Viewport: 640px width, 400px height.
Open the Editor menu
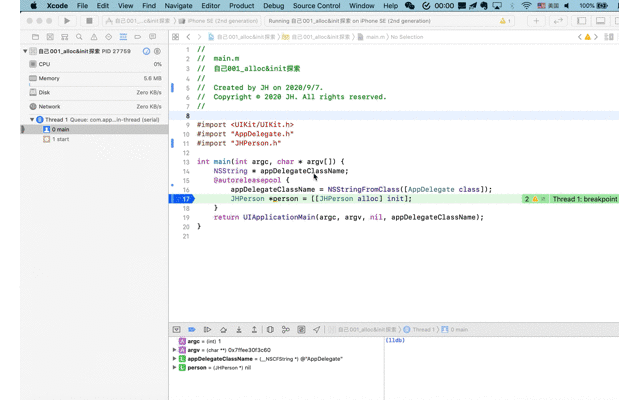pos(211,6)
